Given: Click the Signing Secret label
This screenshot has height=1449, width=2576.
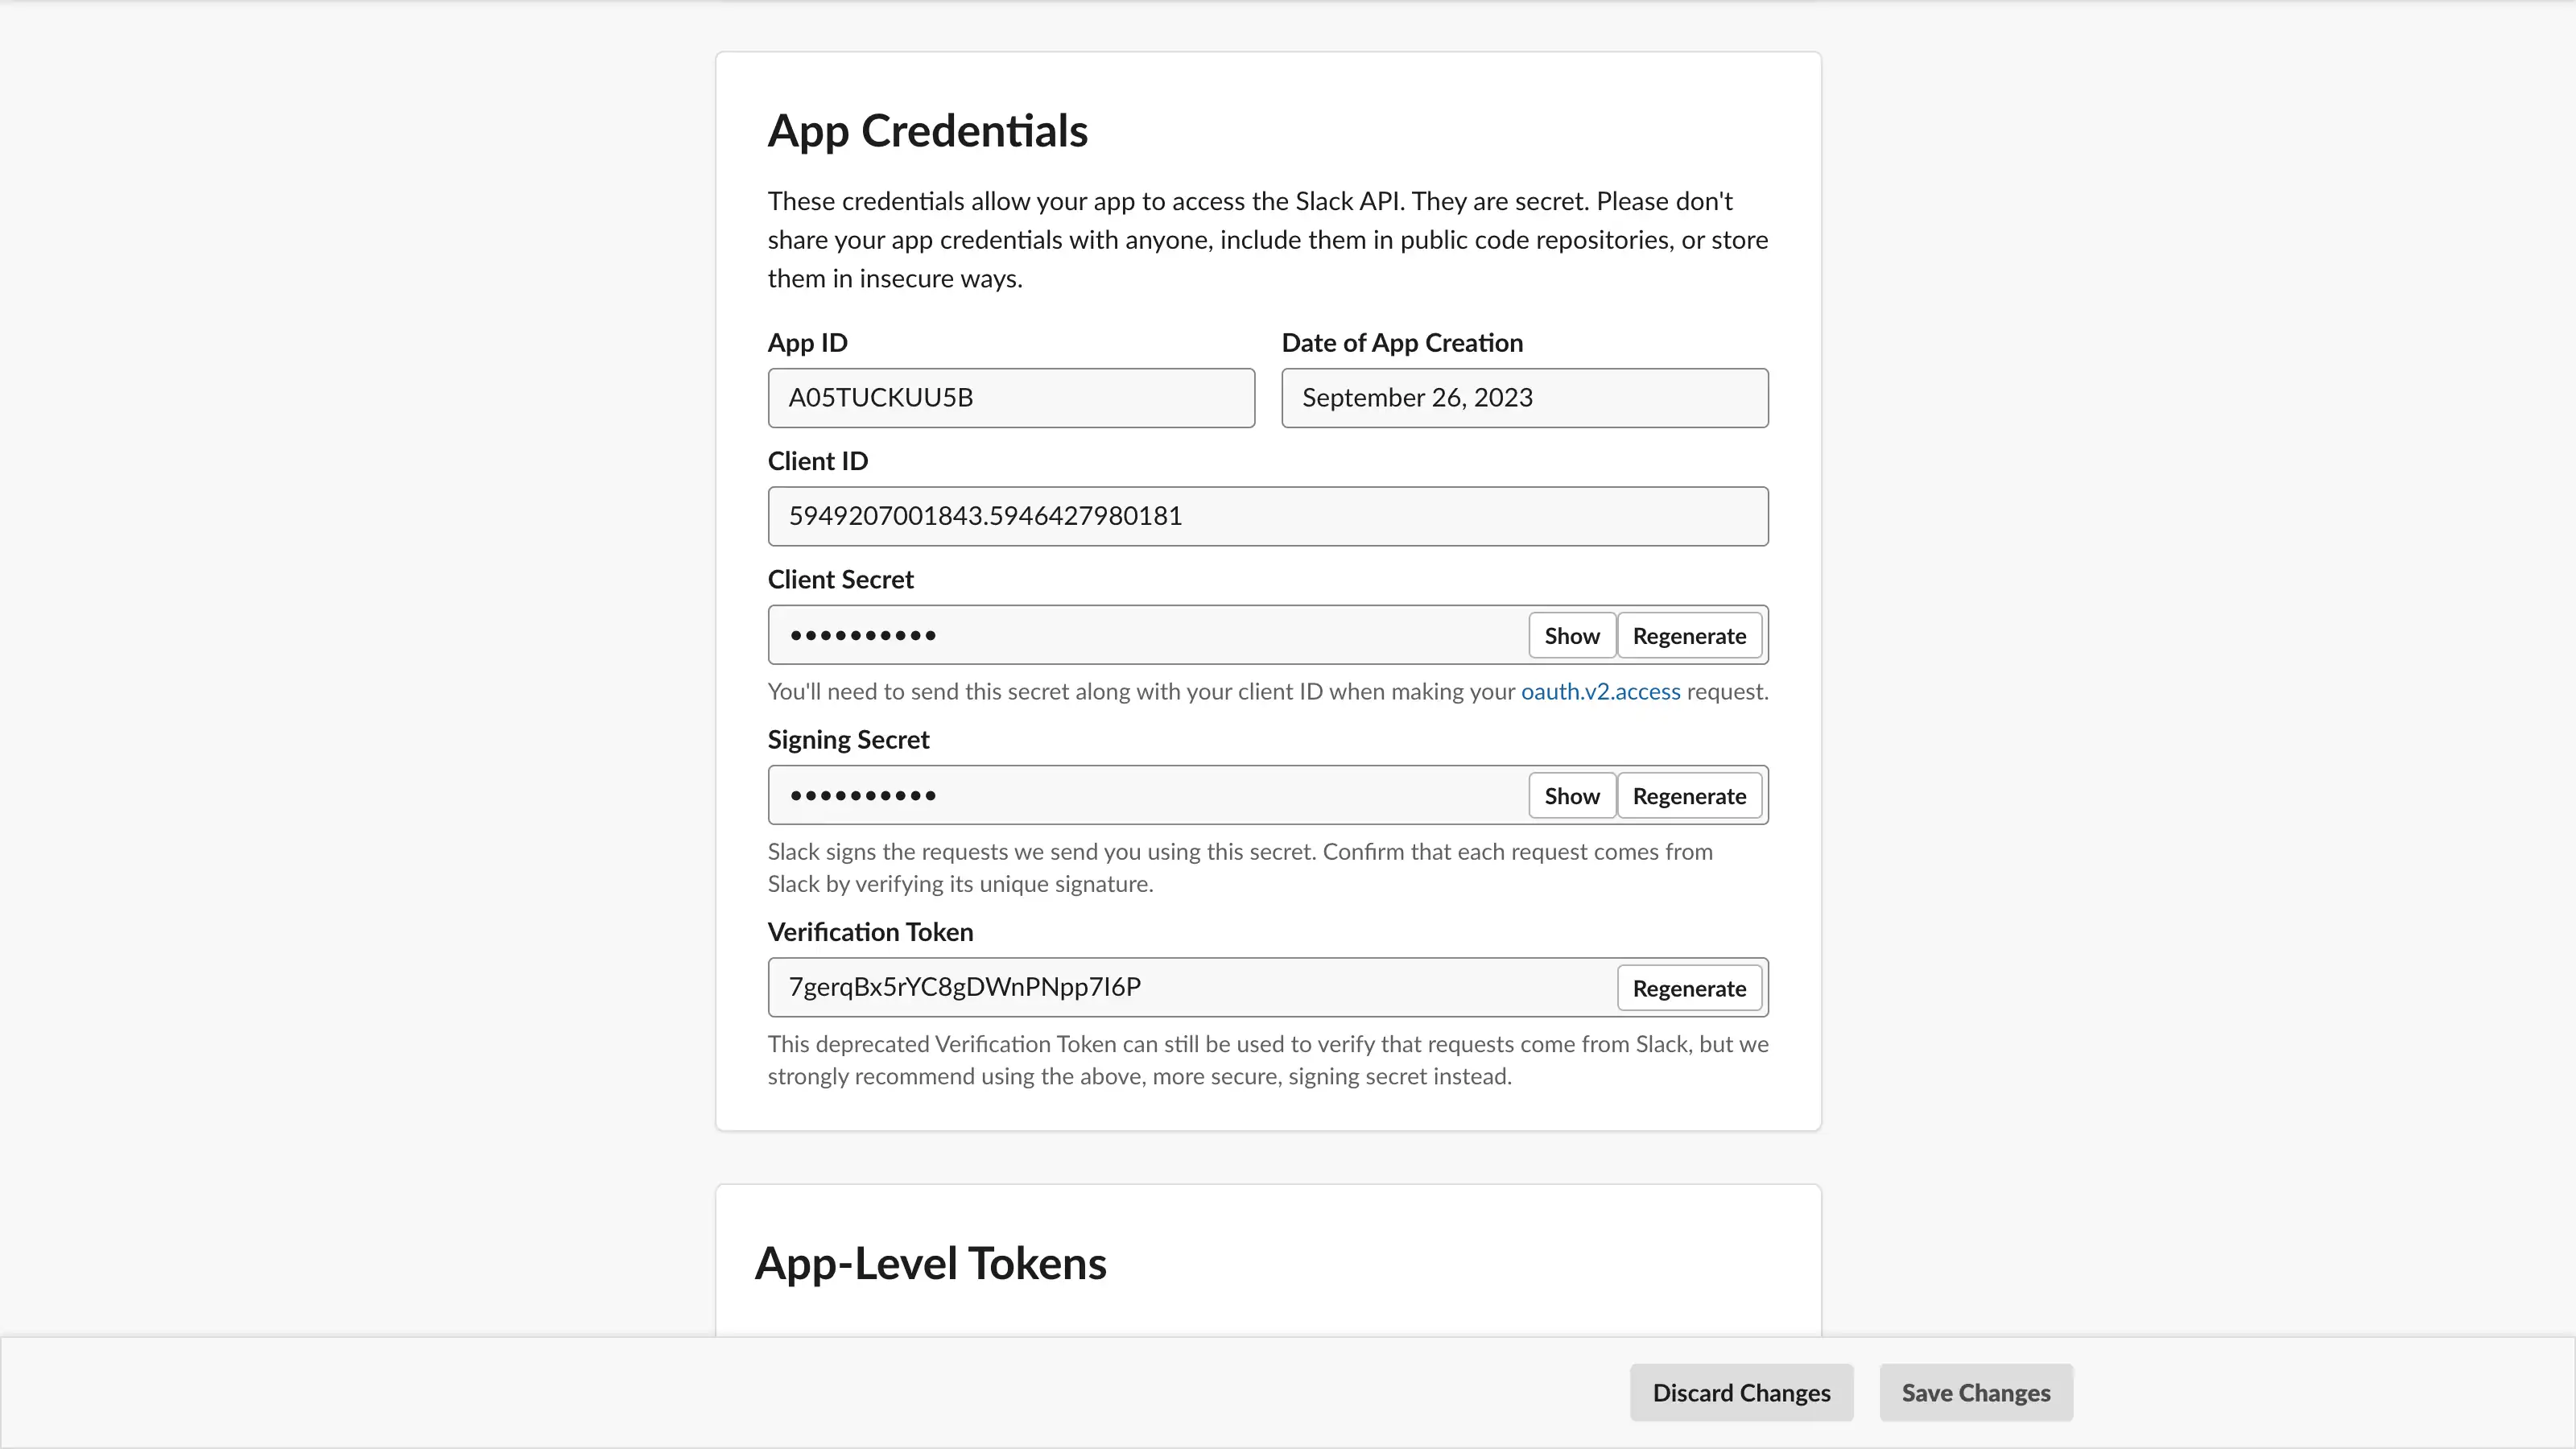Looking at the screenshot, I should (x=848, y=740).
